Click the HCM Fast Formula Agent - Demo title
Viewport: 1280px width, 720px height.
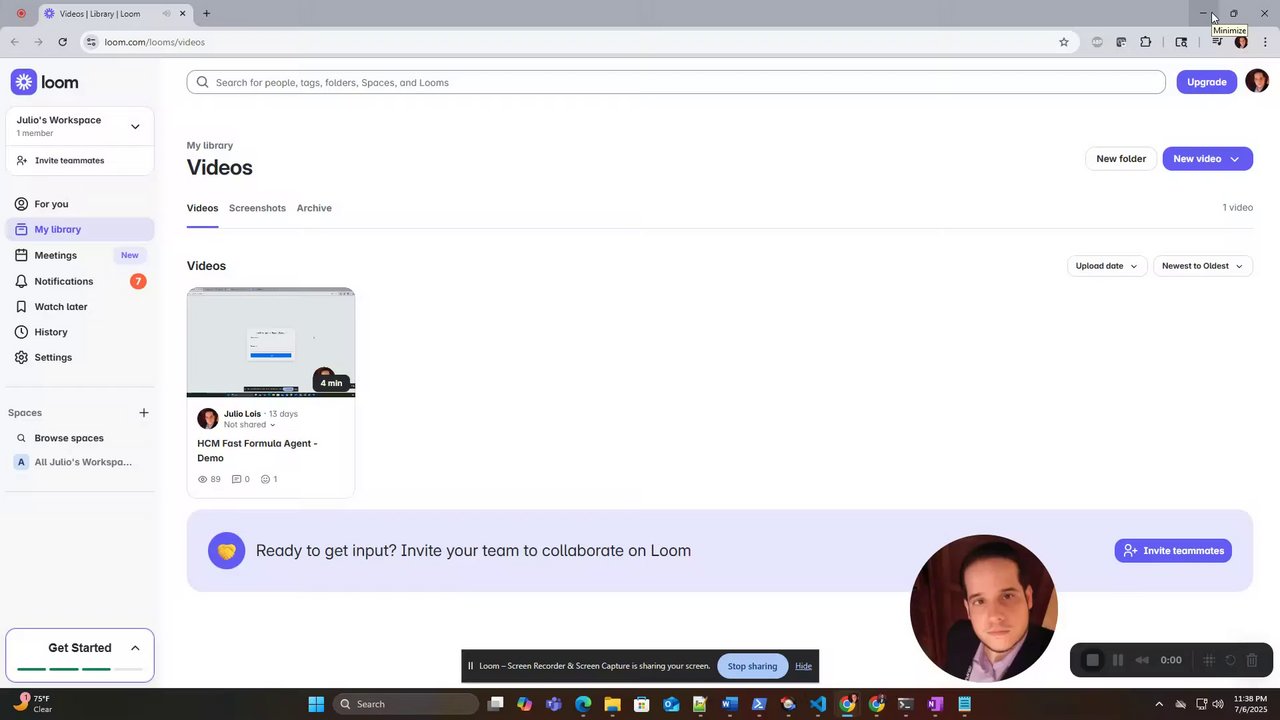(257, 451)
